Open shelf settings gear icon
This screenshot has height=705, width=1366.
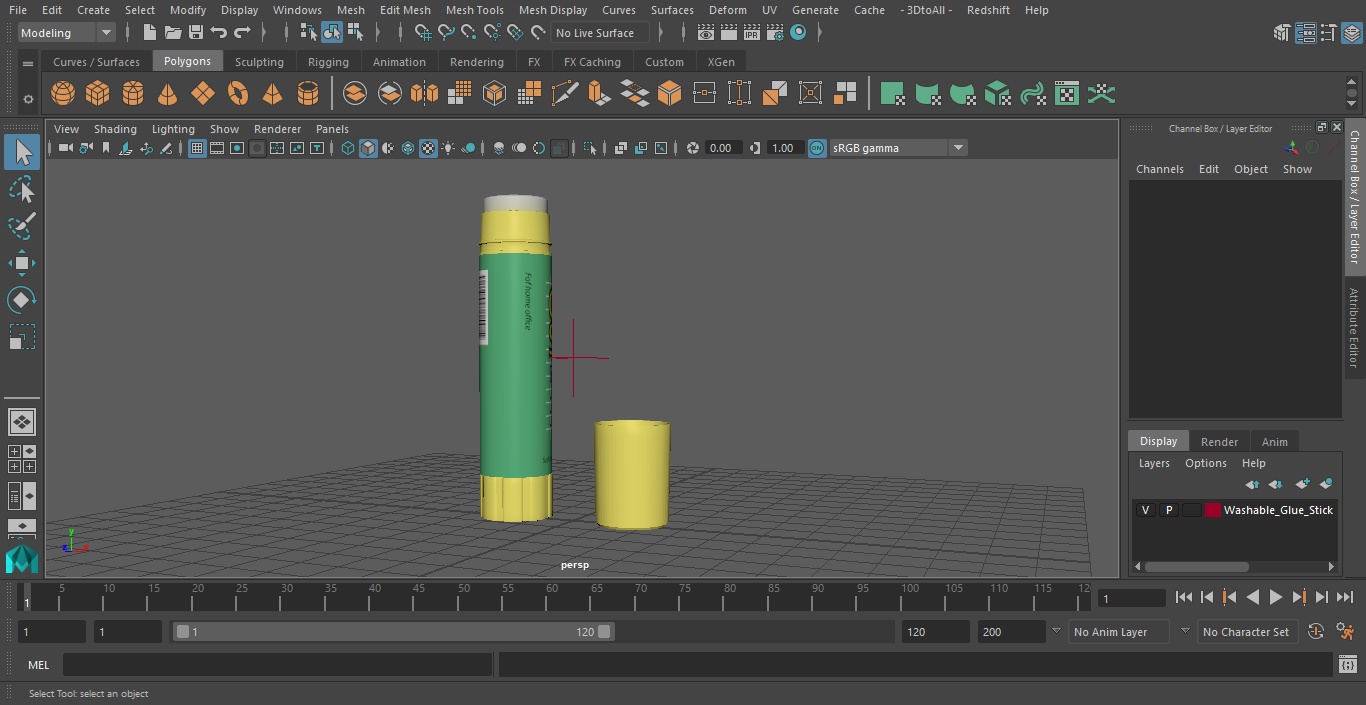(x=28, y=98)
